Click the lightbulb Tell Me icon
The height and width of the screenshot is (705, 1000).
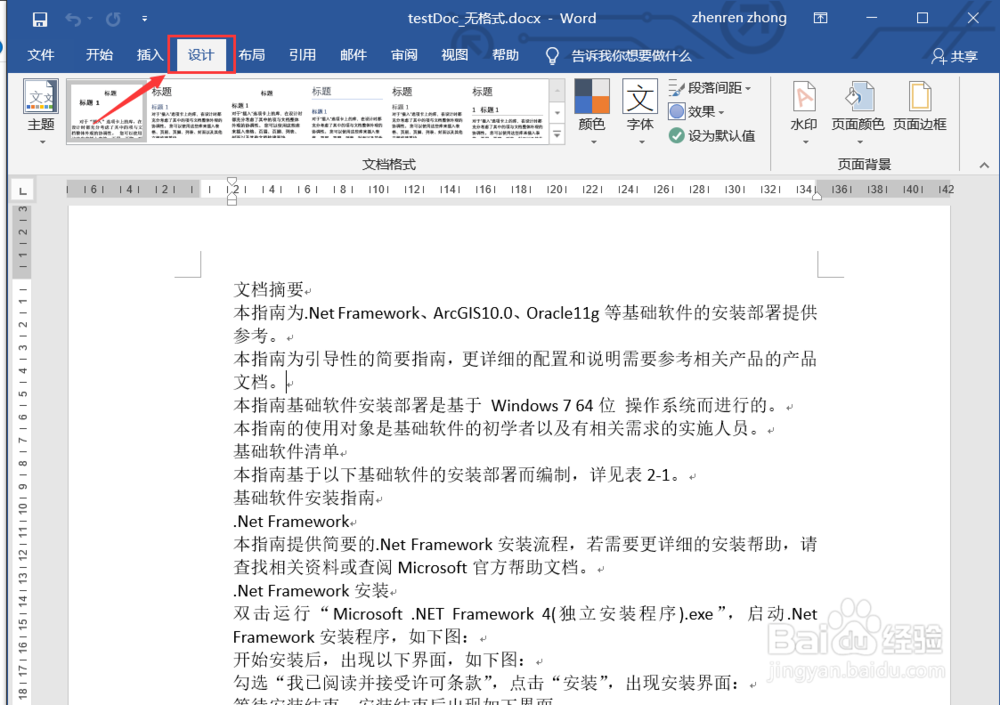[x=552, y=56]
